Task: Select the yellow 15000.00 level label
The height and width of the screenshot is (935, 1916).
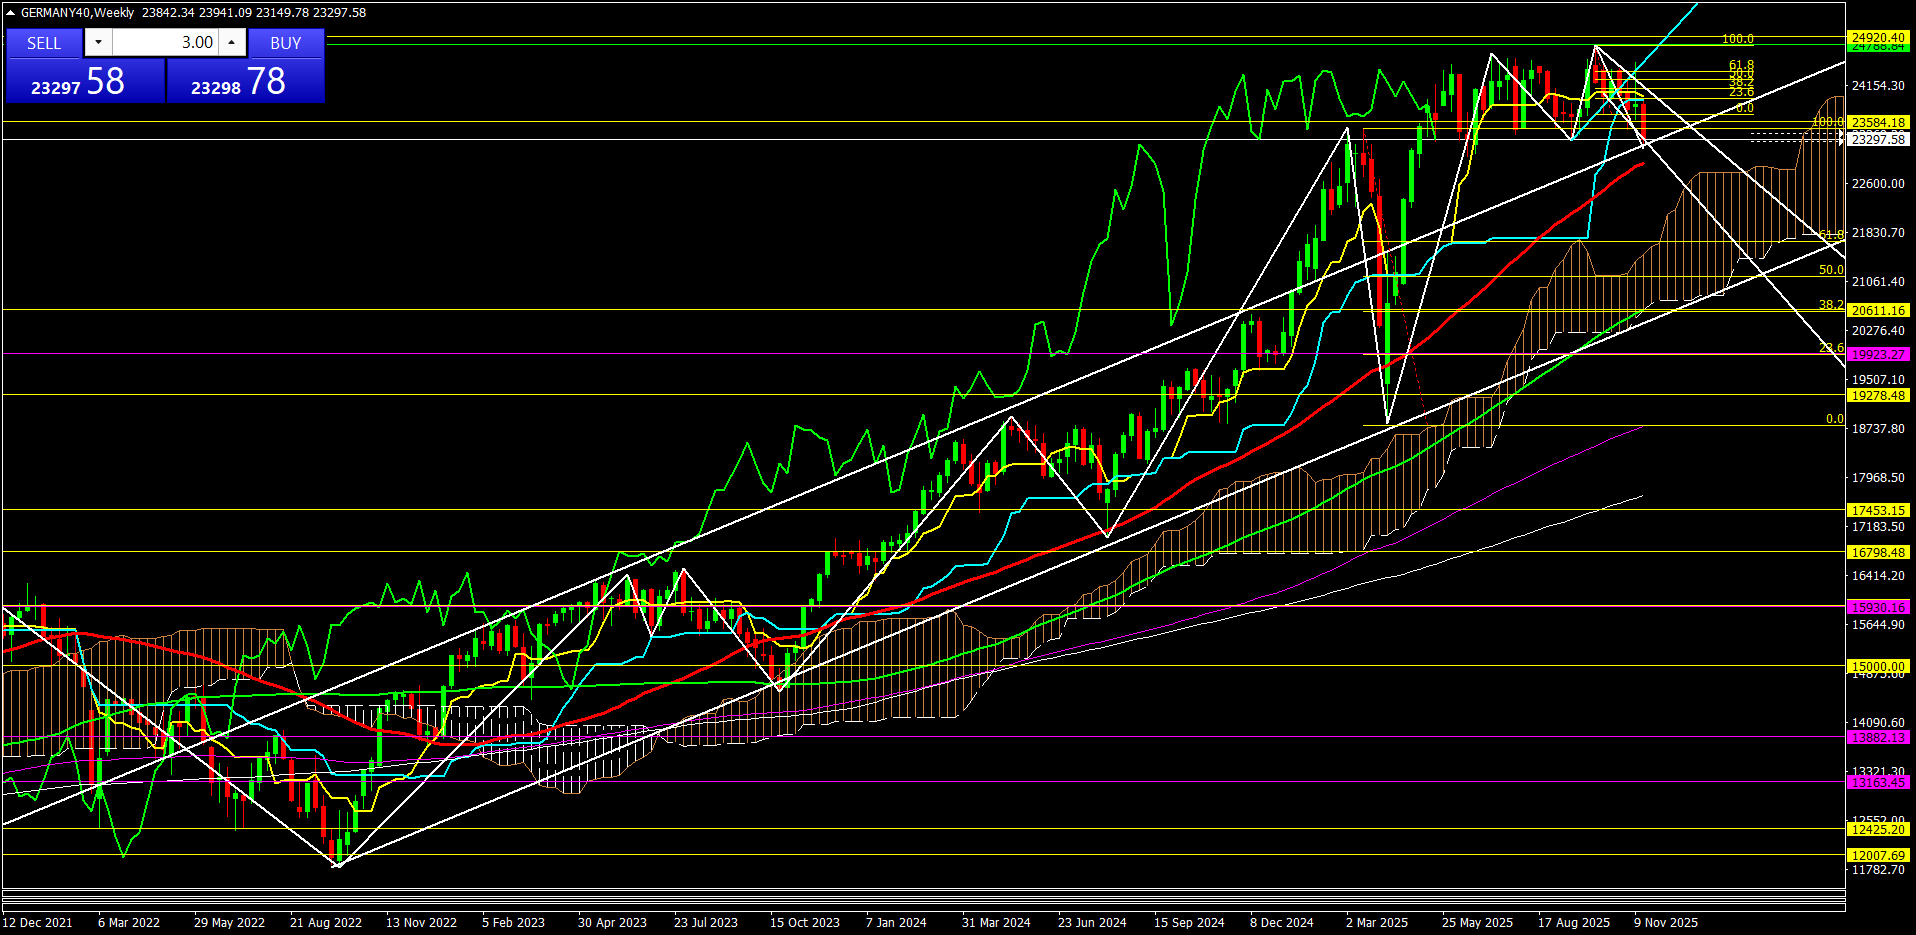Action: point(1878,667)
